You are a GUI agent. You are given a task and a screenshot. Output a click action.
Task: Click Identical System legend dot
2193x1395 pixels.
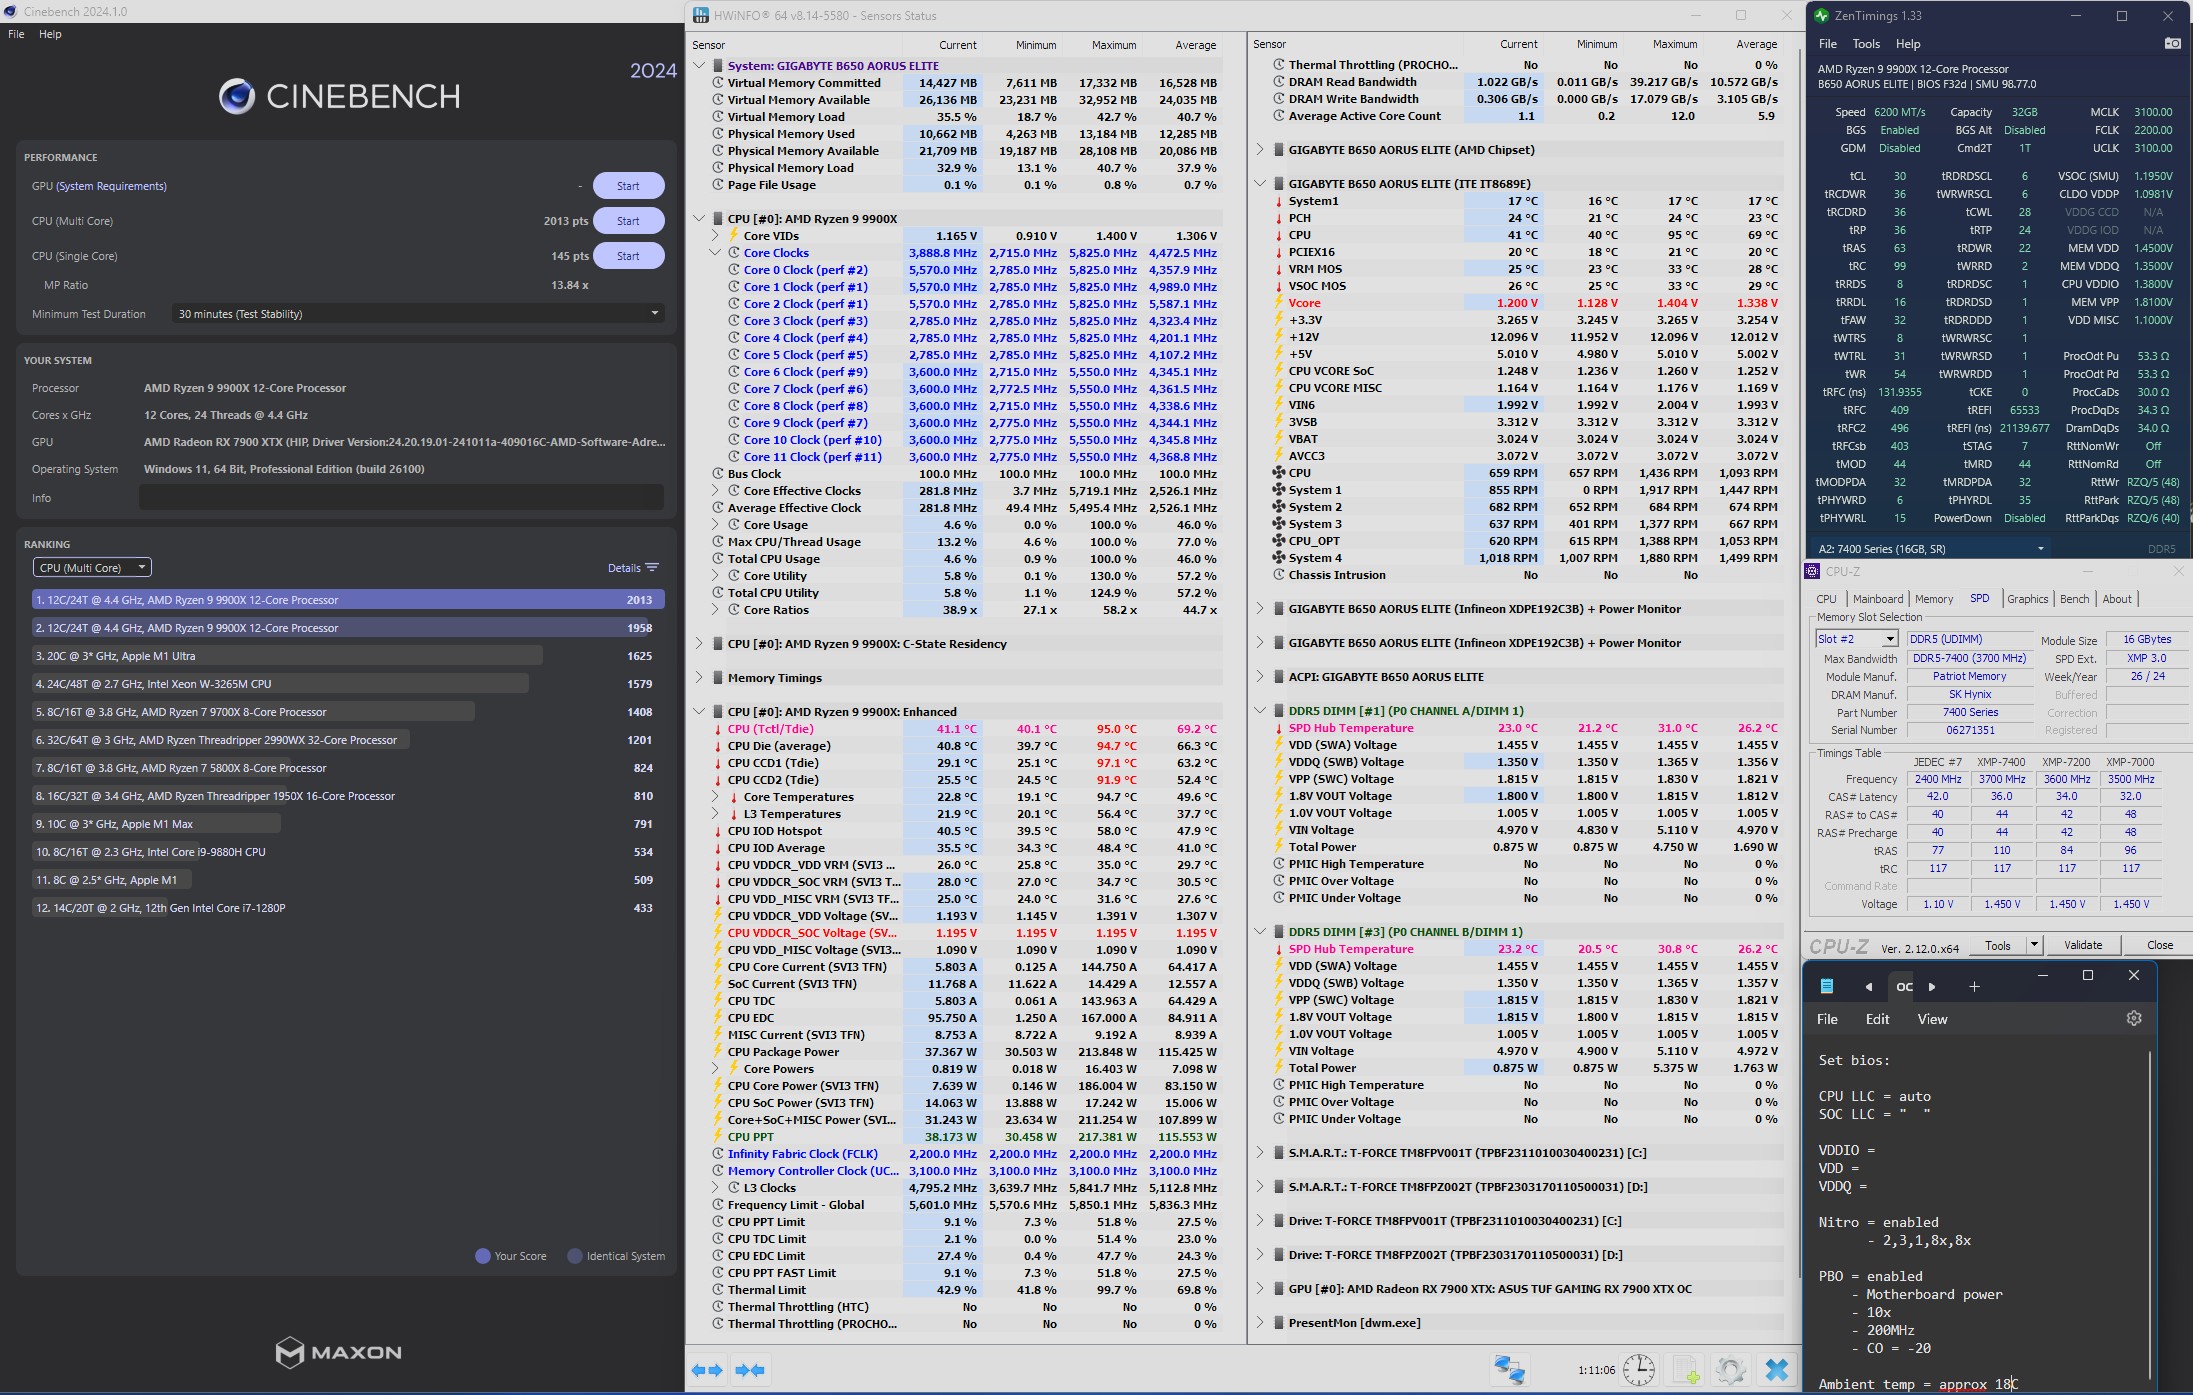[575, 1256]
